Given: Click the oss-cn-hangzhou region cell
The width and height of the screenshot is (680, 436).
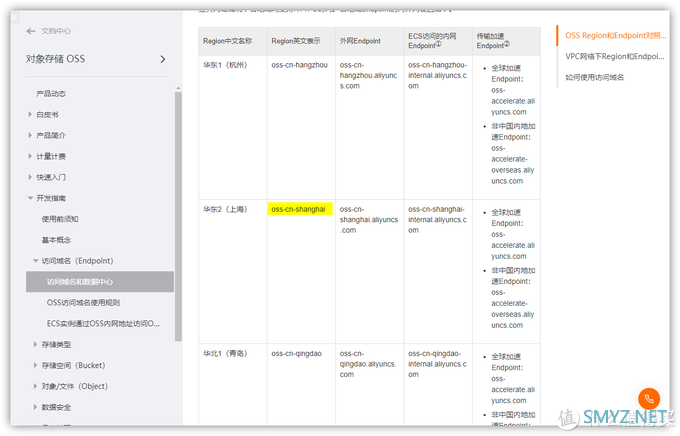Looking at the screenshot, I should click(x=299, y=65).
